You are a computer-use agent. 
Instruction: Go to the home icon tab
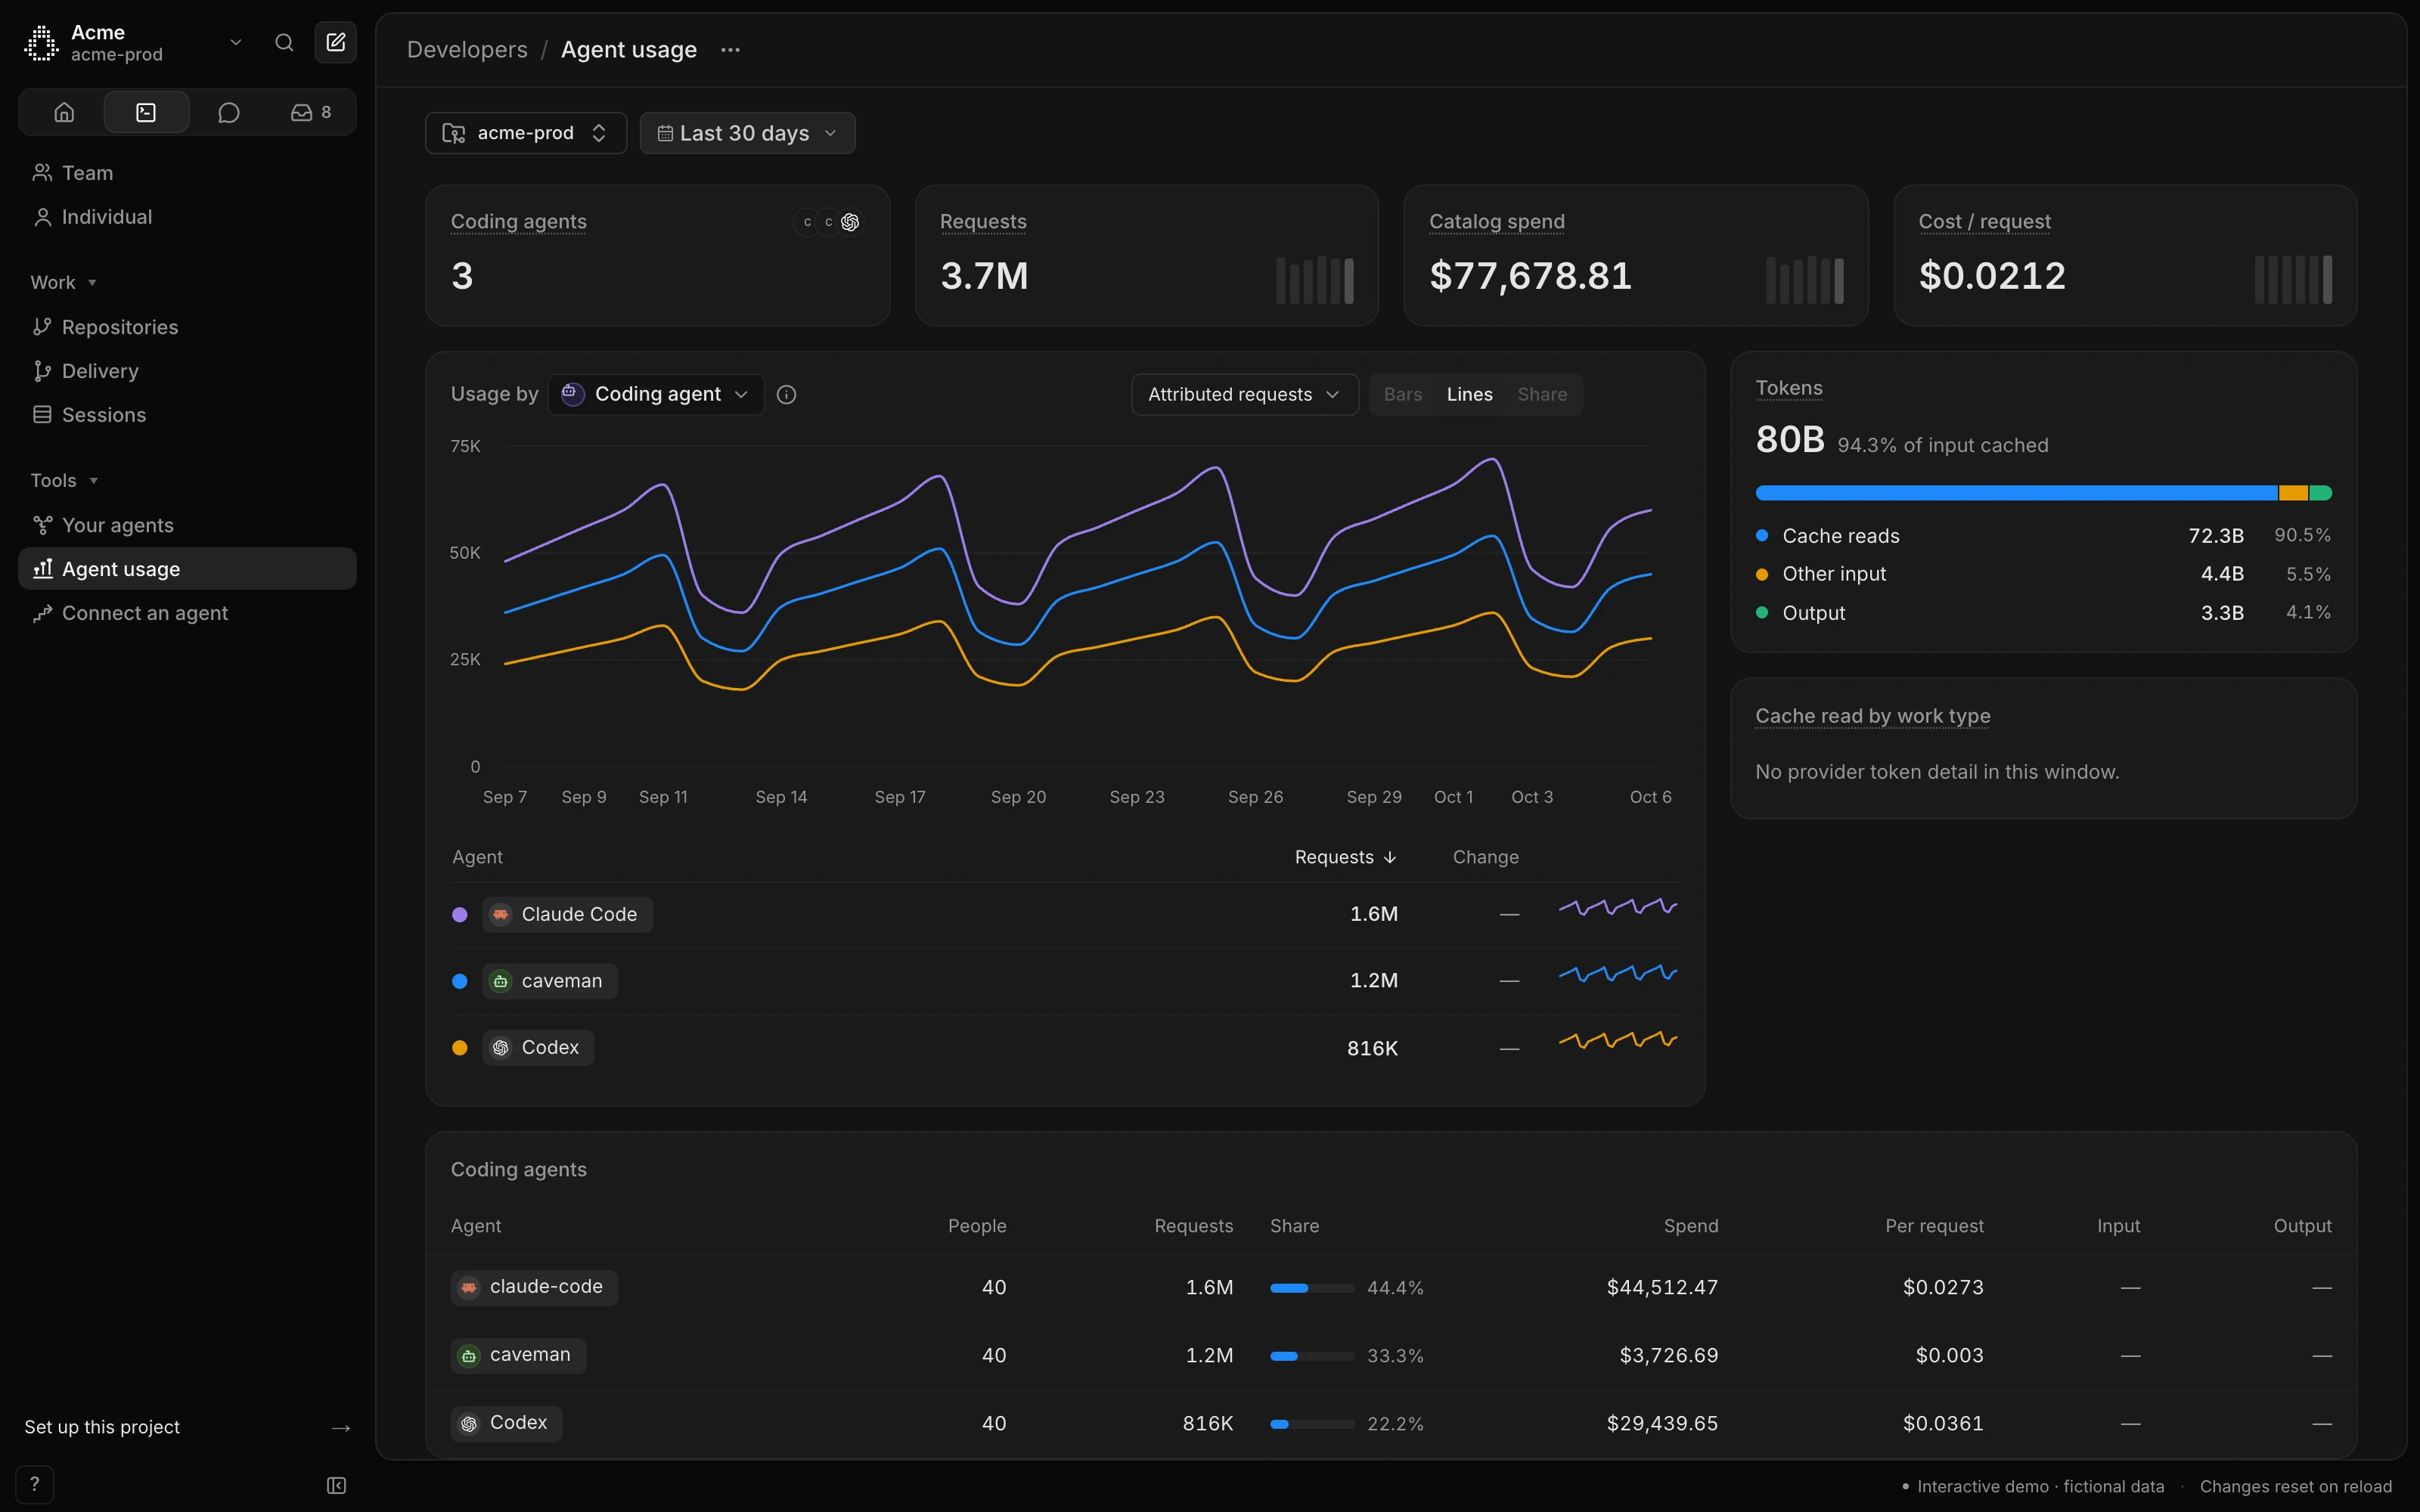[64, 112]
